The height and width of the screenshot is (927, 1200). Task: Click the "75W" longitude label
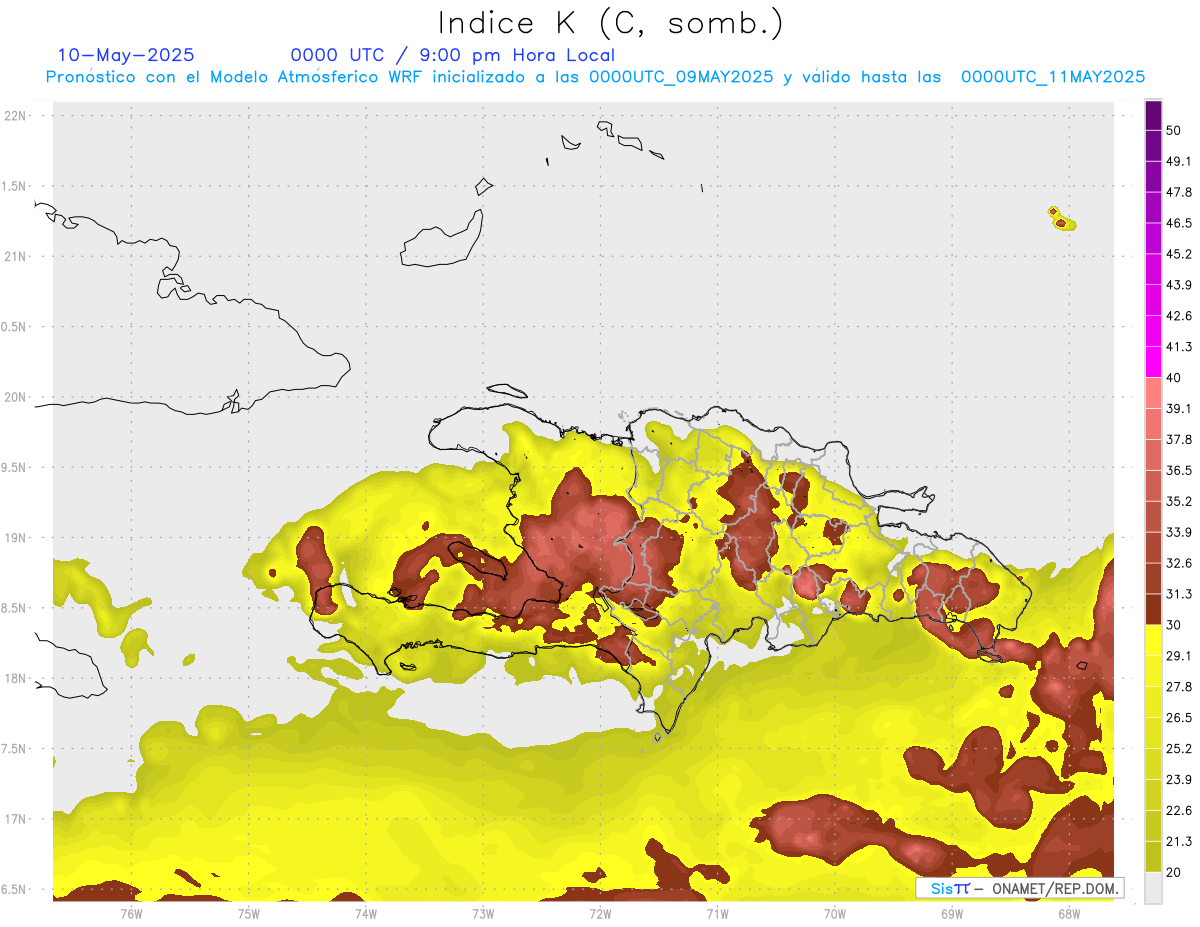coord(249,913)
